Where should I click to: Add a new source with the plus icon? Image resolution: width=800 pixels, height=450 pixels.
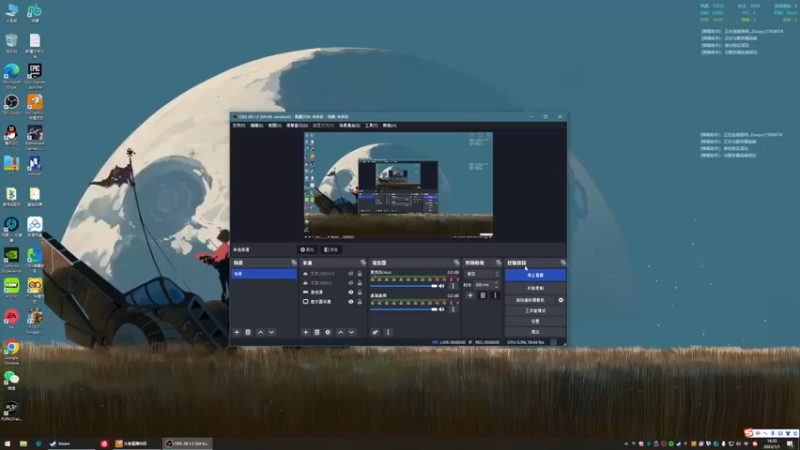(x=306, y=332)
